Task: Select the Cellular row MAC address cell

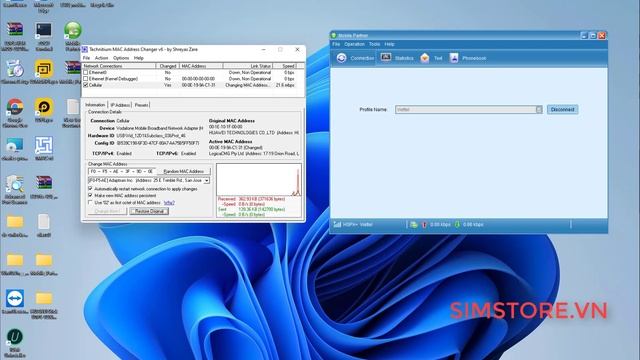Action: (198, 85)
